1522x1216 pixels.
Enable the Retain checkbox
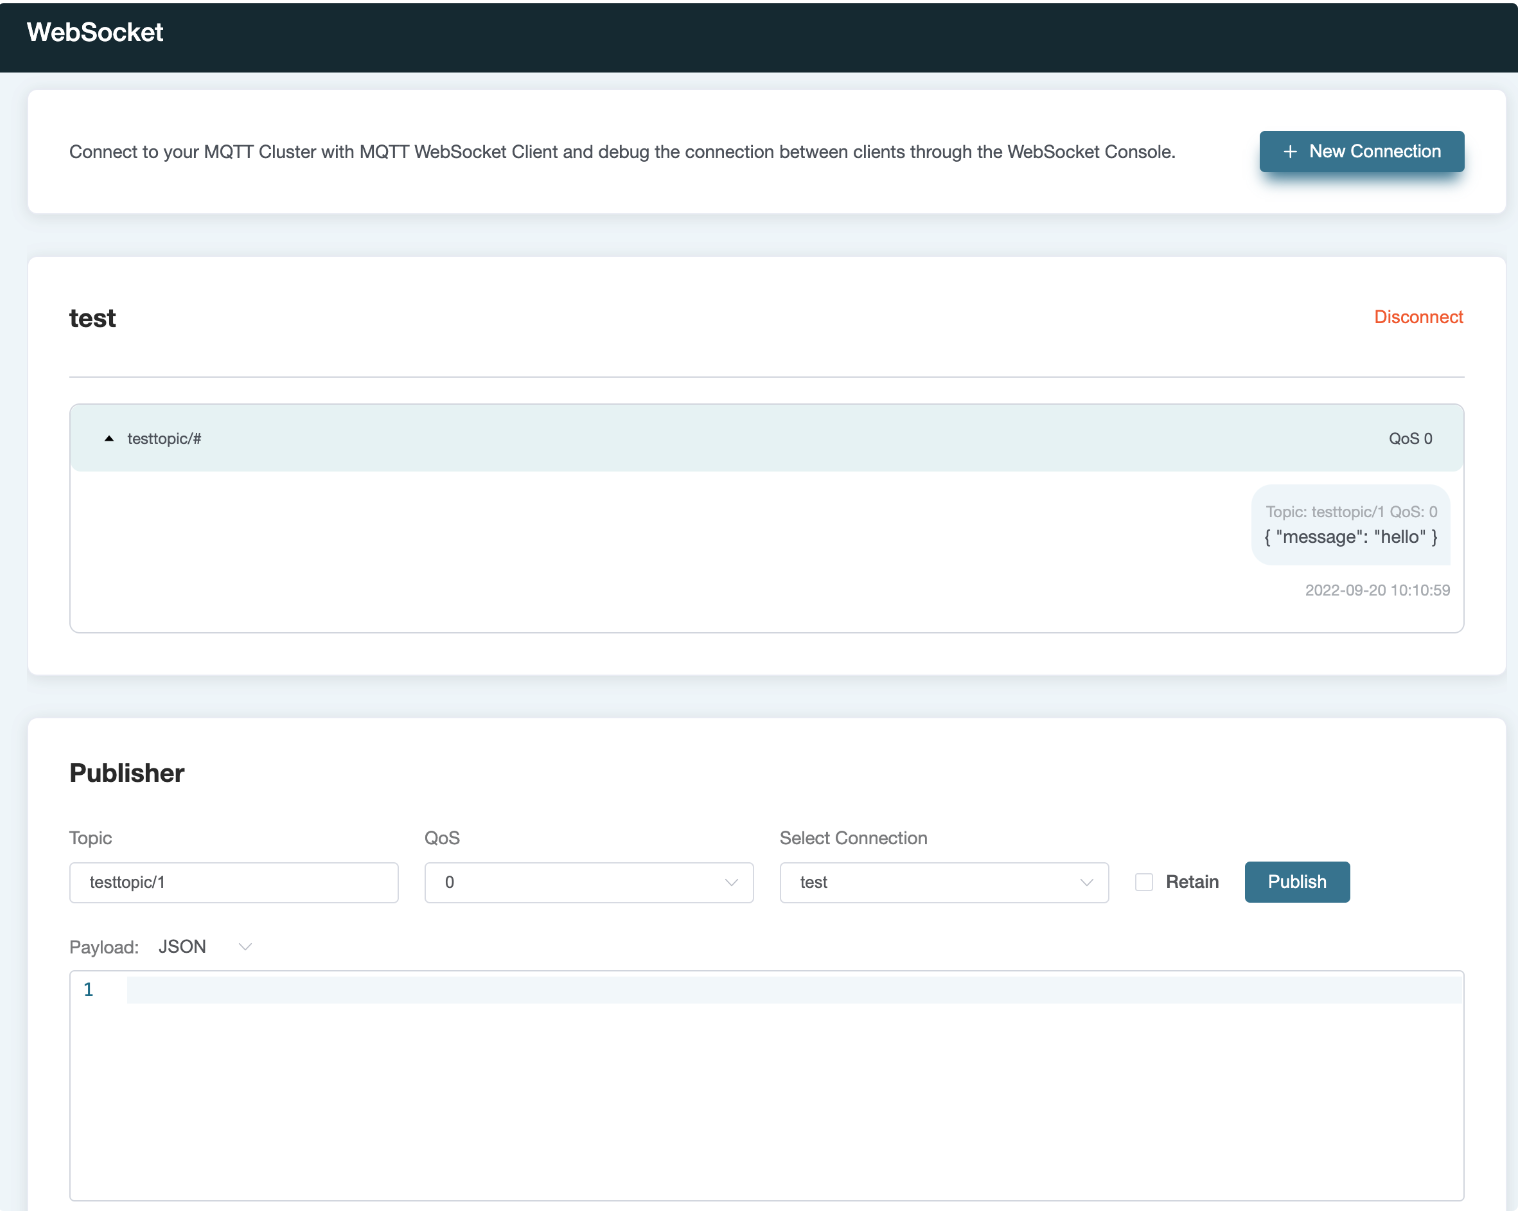1144,882
